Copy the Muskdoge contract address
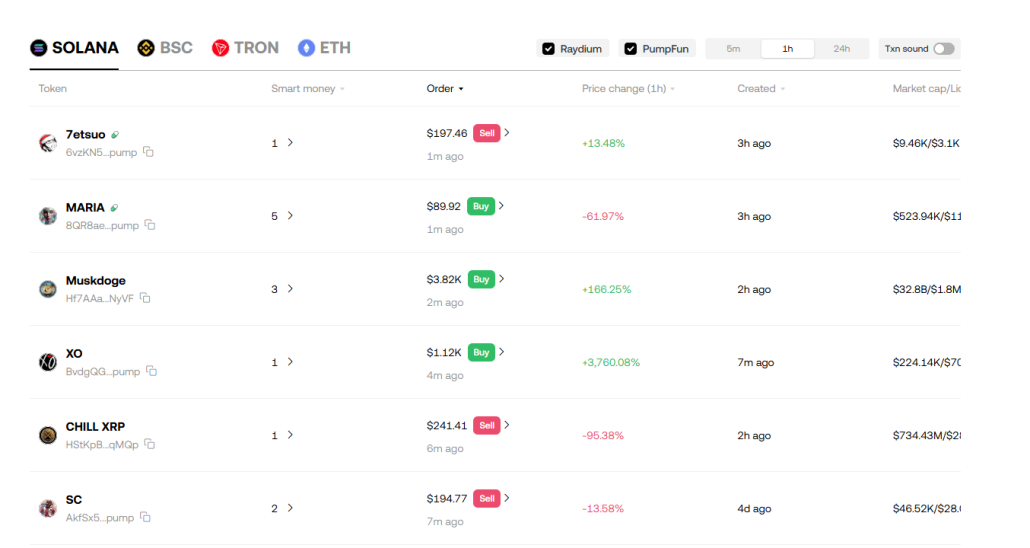Viewport: 1030px width, 548px height. click(x=145, y=298)
